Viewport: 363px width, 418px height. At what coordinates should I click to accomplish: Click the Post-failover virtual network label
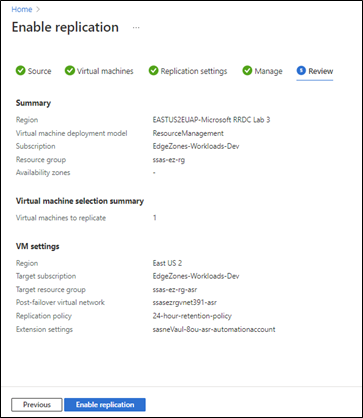pyautogui.click(x=60, y=303)
